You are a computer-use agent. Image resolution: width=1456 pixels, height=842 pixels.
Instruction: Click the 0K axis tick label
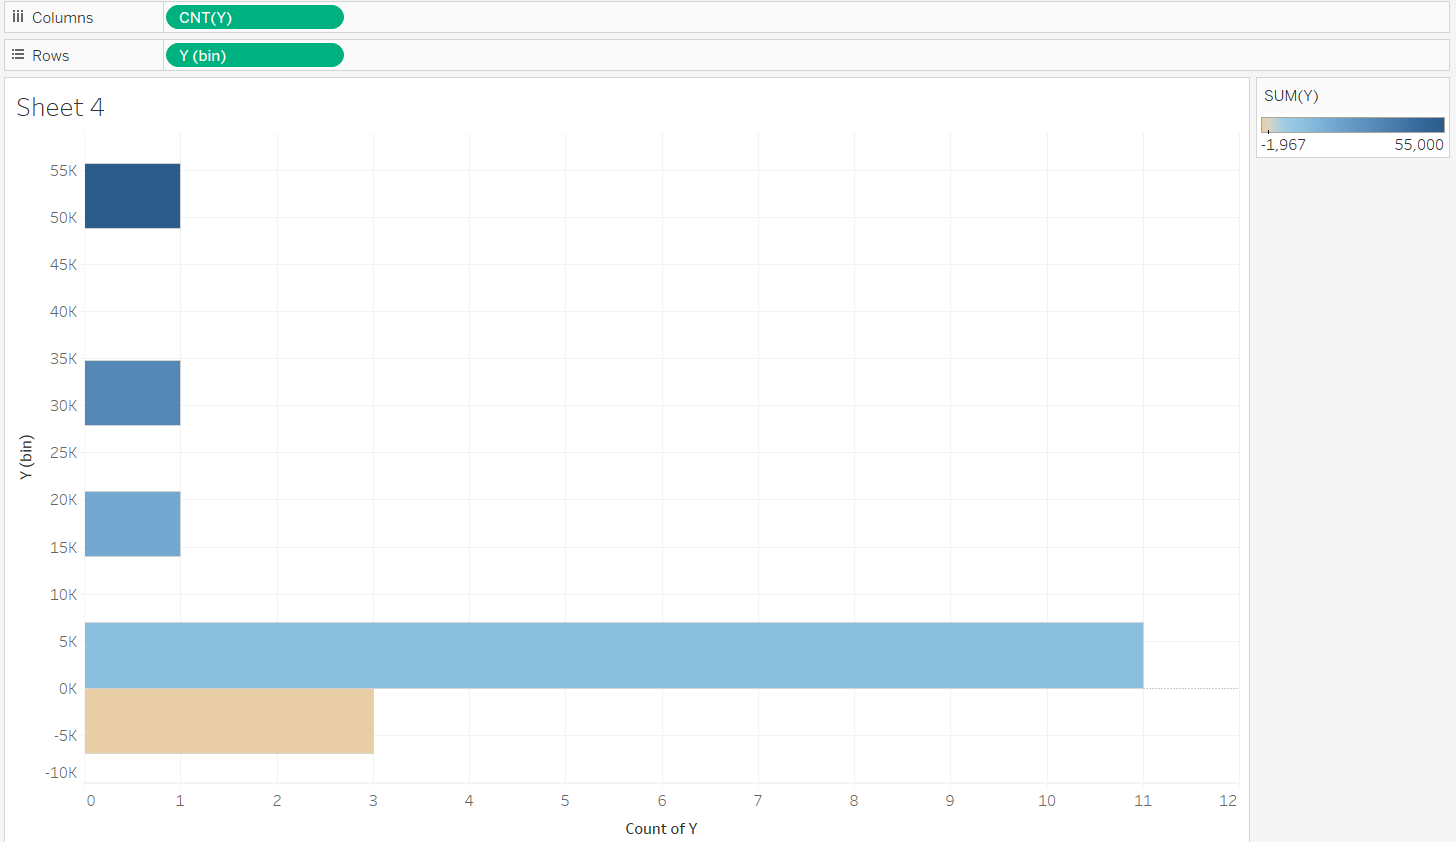(x=68, y=688)
